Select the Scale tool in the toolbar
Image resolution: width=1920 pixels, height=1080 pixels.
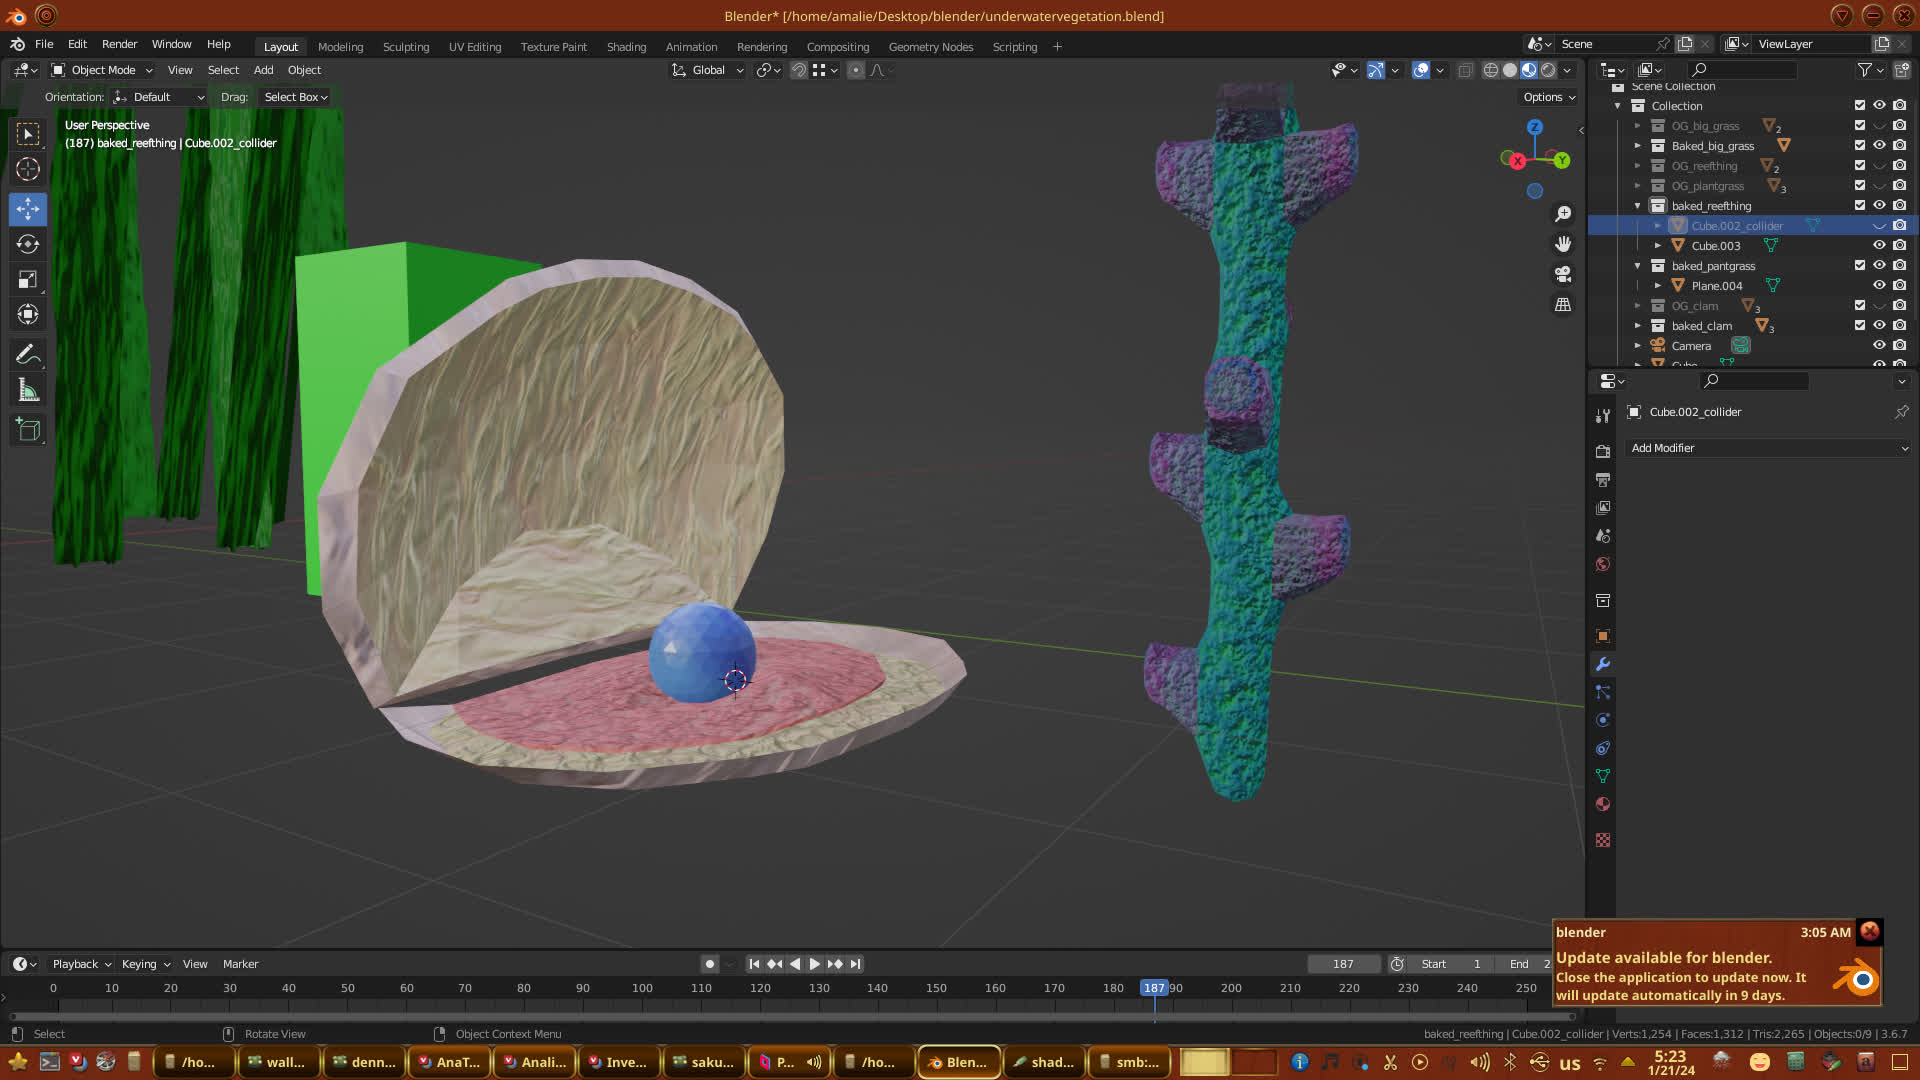coord(27,280)
